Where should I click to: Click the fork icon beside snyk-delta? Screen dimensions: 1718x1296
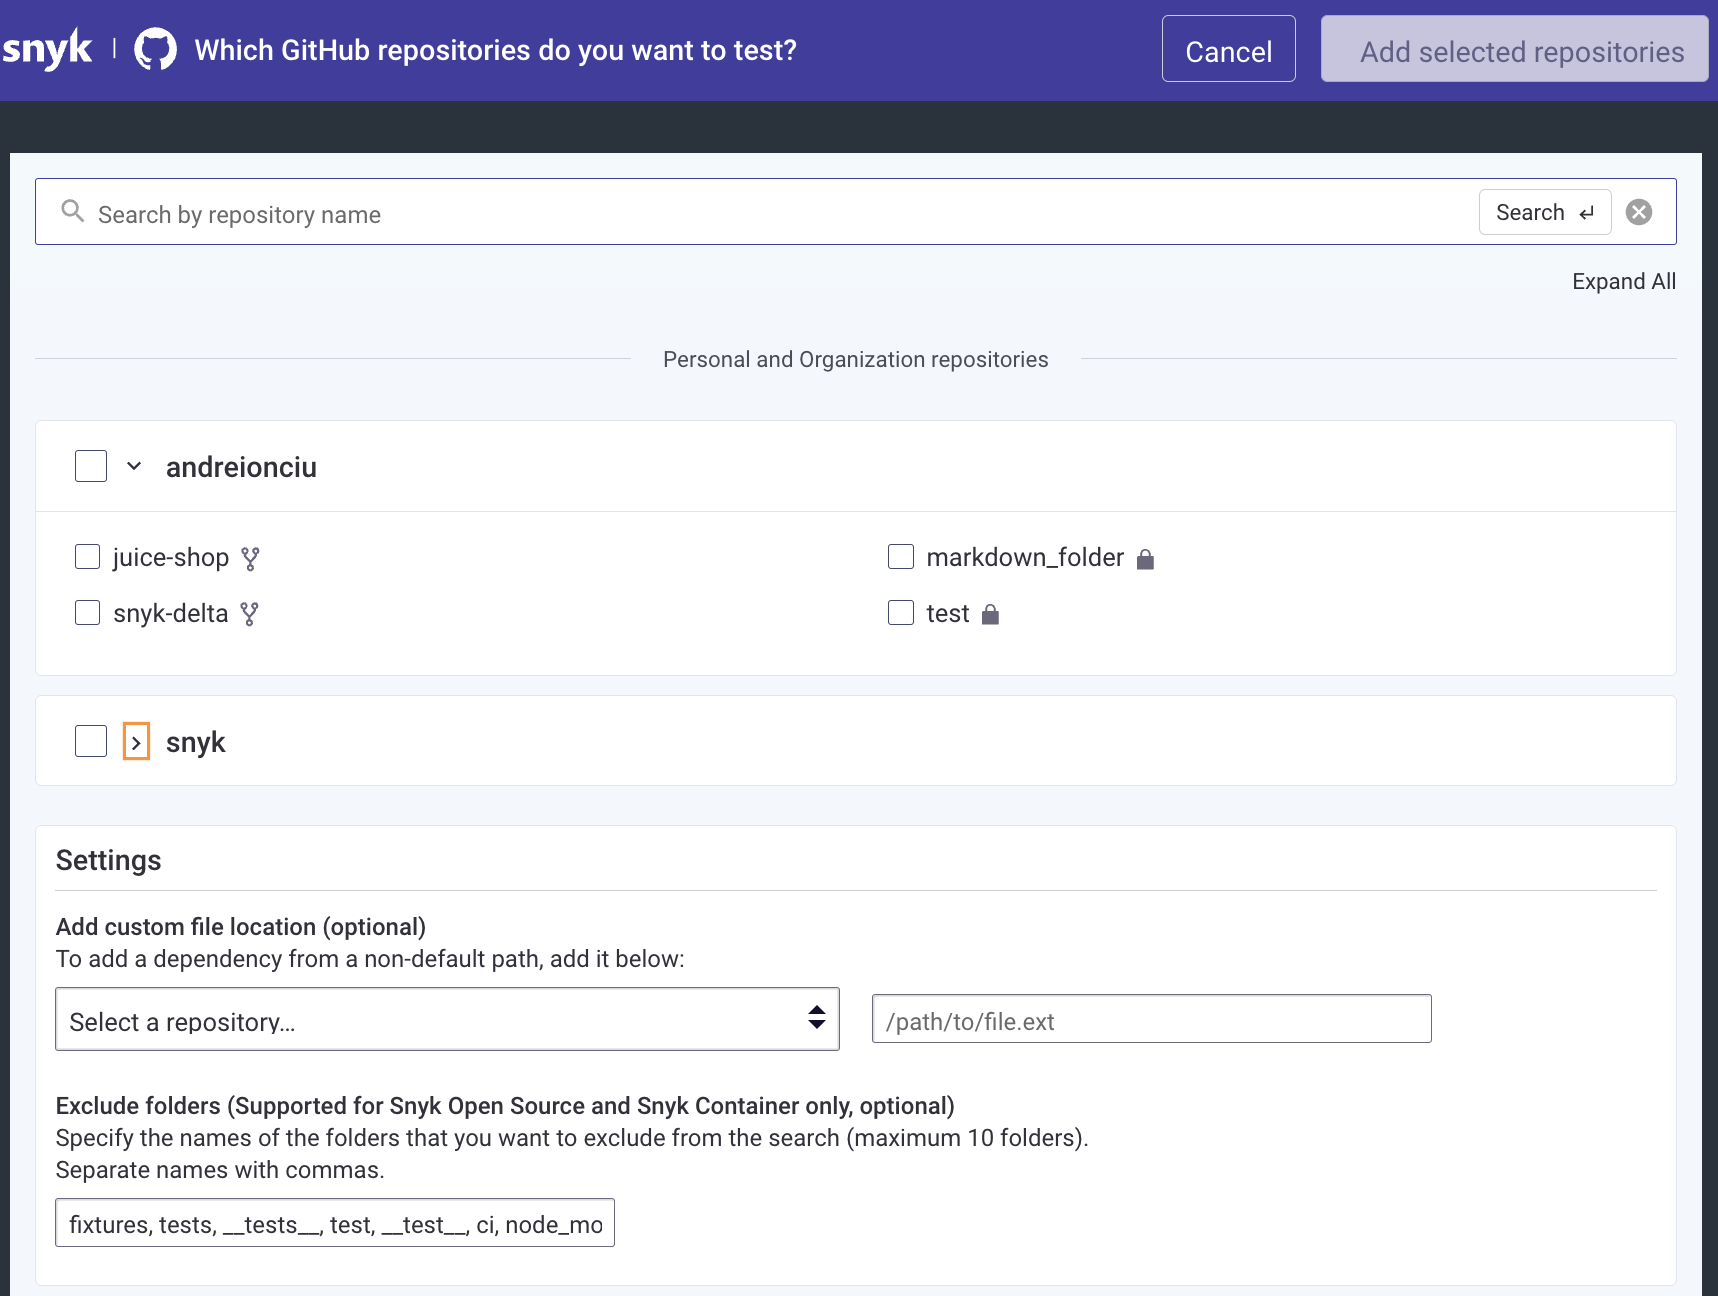pos(249,614)
